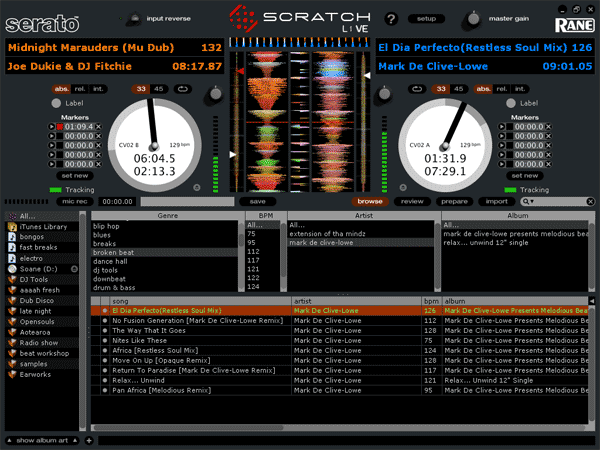
Task: Set left deck speed to 45
Action: tap(159, 89)
